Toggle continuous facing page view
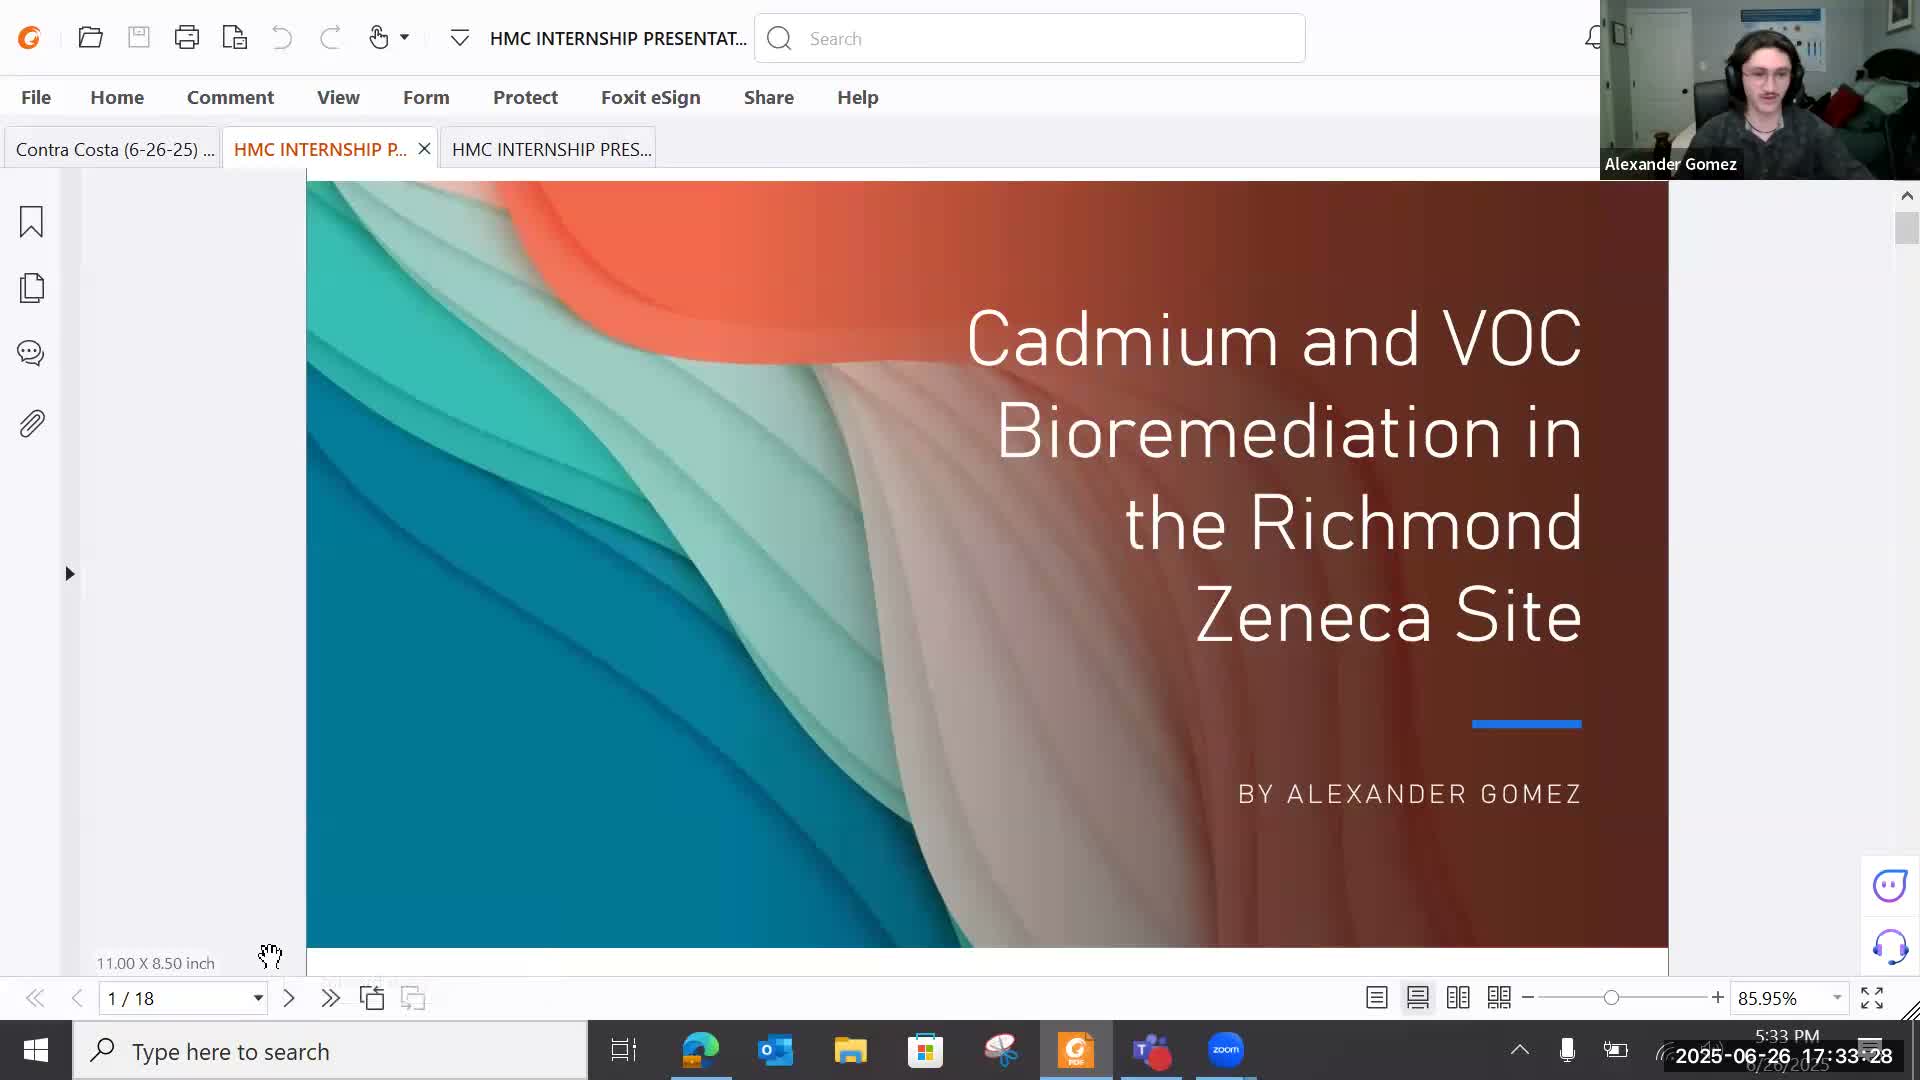1920x1080 pixels. click(1499, 998)
